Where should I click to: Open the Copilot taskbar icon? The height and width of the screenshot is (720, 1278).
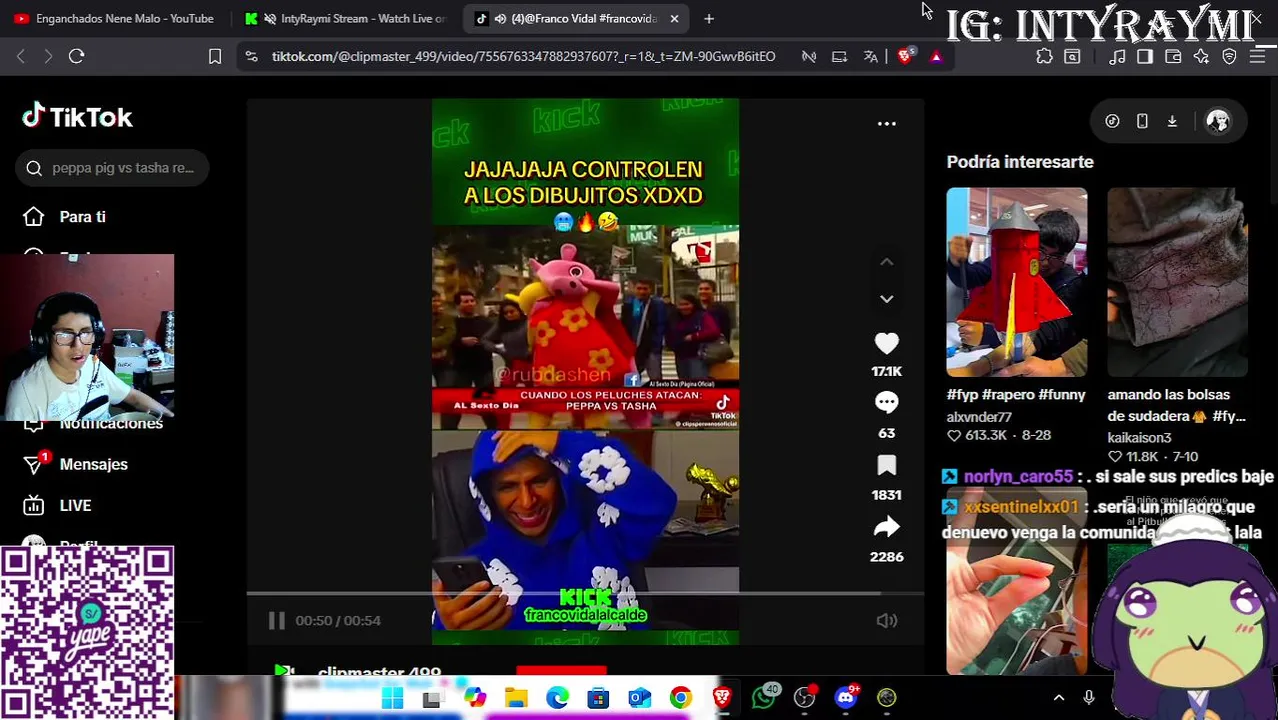474,697
